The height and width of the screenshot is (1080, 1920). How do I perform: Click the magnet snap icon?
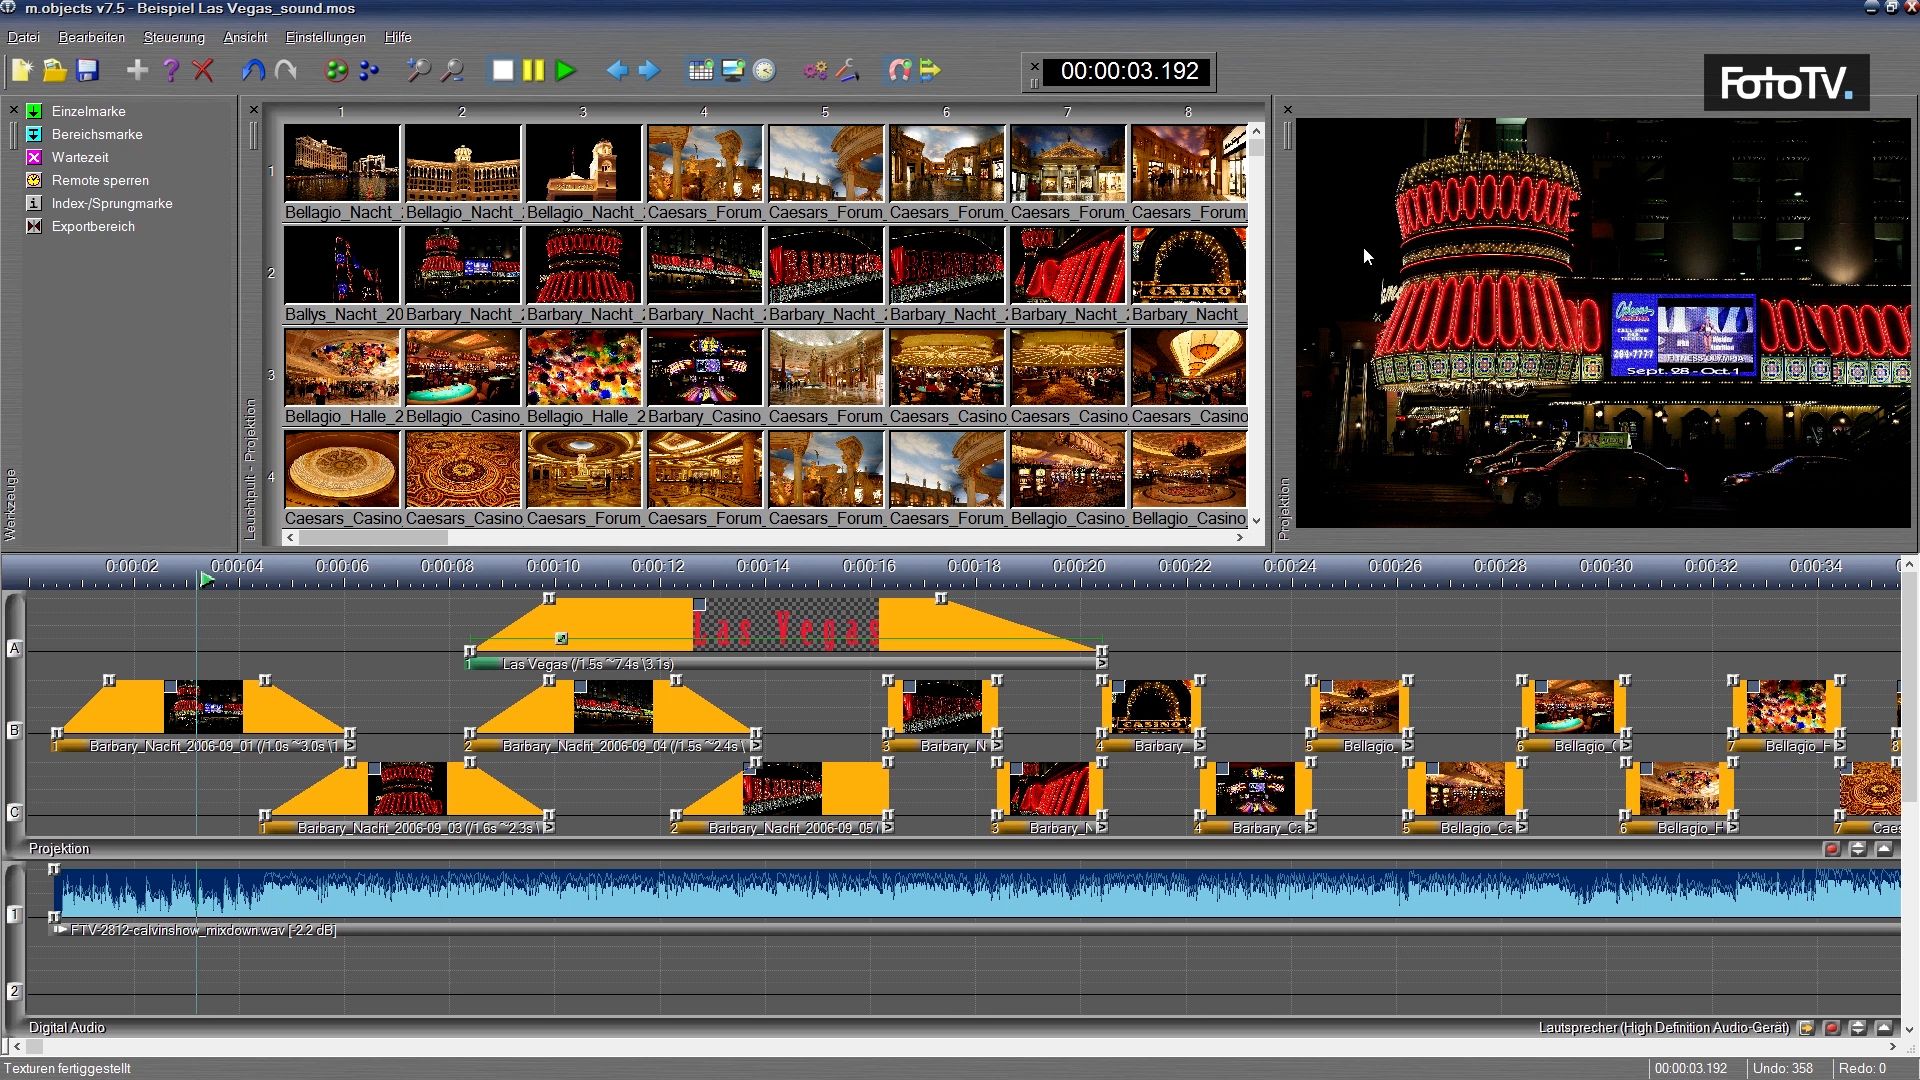[899, 70]
